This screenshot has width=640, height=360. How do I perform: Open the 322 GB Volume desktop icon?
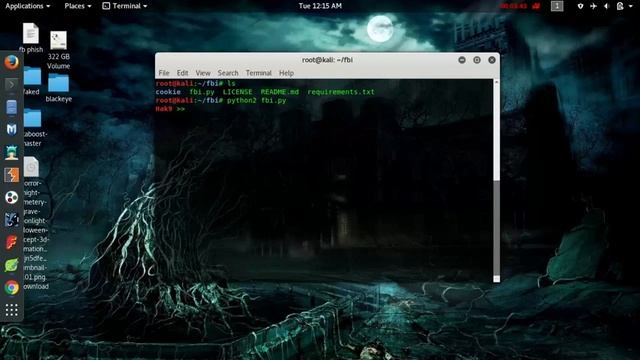point(58,50)
